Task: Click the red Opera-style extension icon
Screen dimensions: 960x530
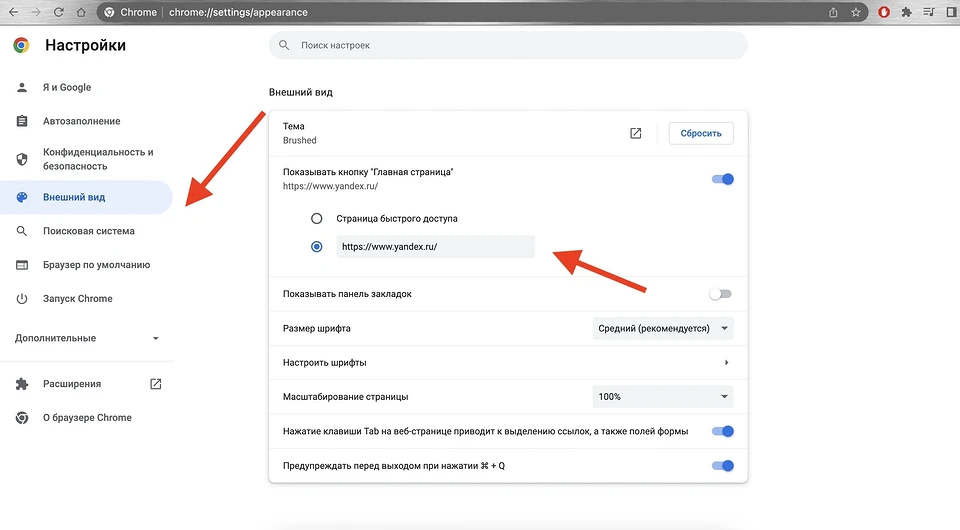Action: (884, 12)
